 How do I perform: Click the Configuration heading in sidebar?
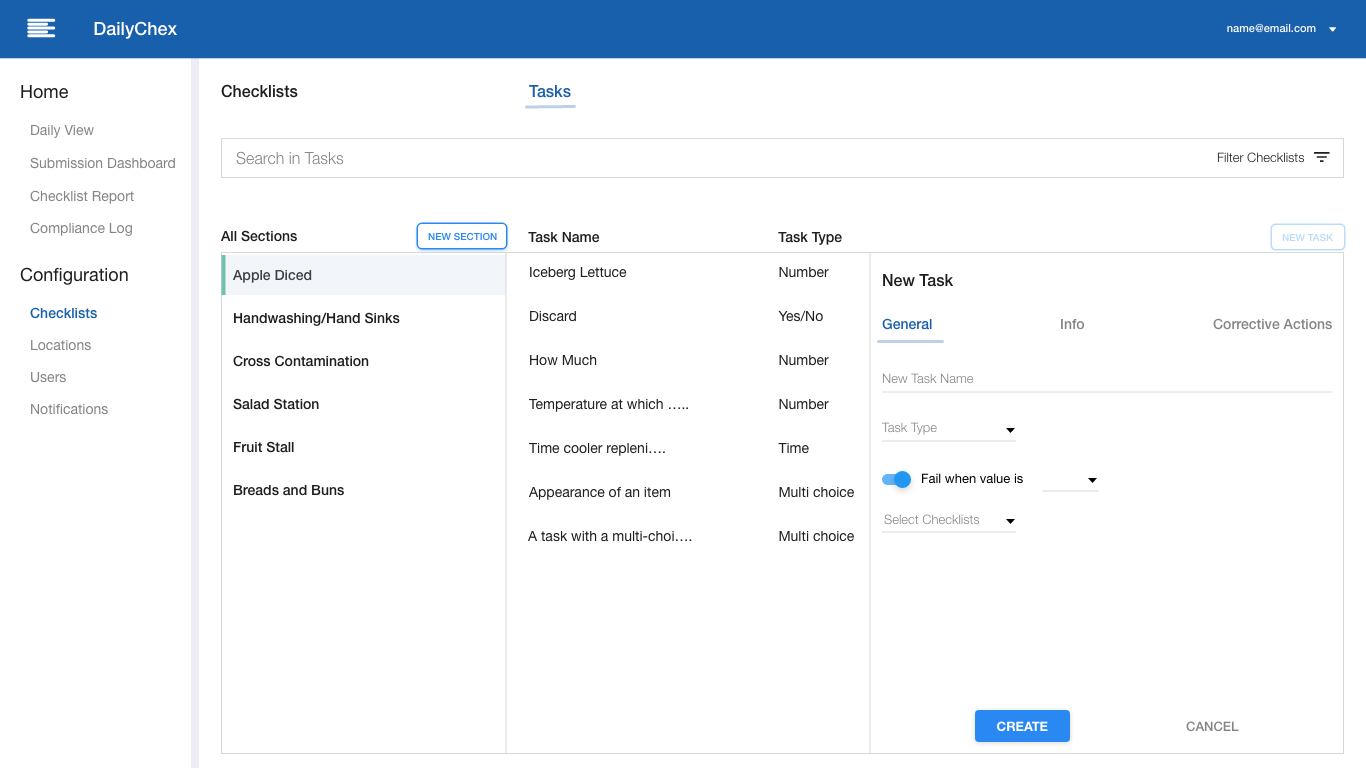tap(74, 275)
